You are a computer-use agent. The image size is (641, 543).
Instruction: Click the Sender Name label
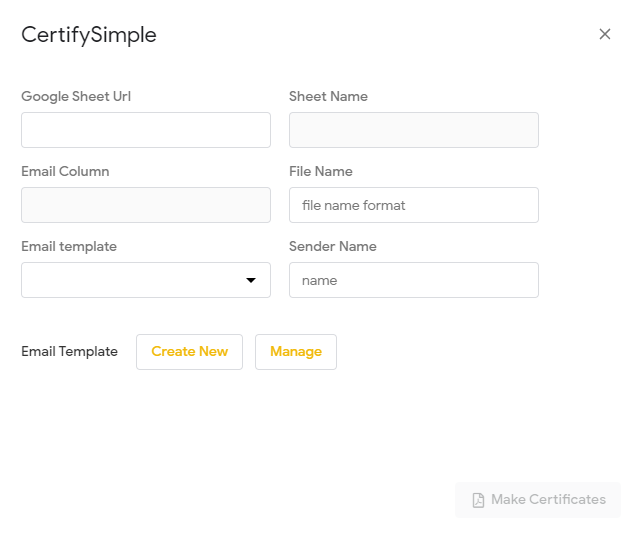click(x=332, y=247)
